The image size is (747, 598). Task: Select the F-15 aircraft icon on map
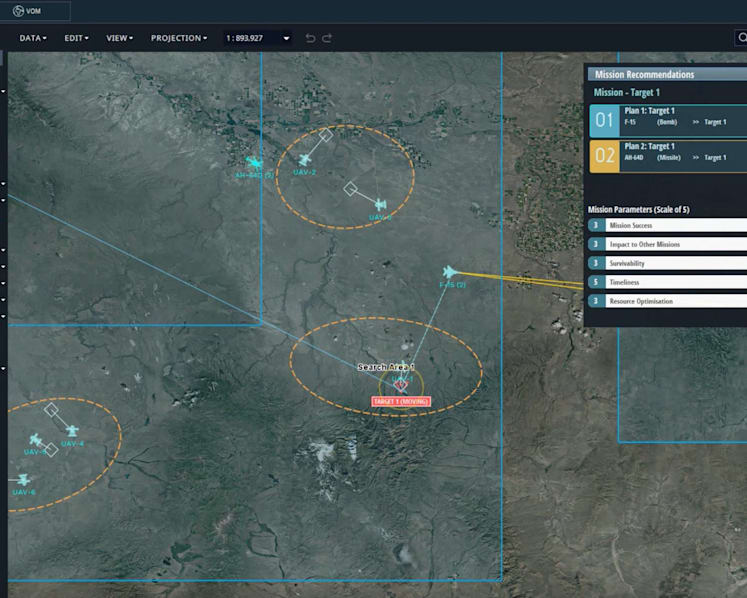click(x=450, y=272)
